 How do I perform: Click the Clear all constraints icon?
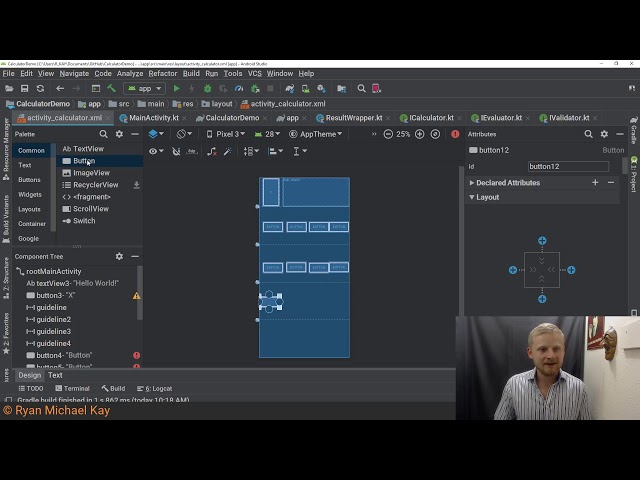211,151
